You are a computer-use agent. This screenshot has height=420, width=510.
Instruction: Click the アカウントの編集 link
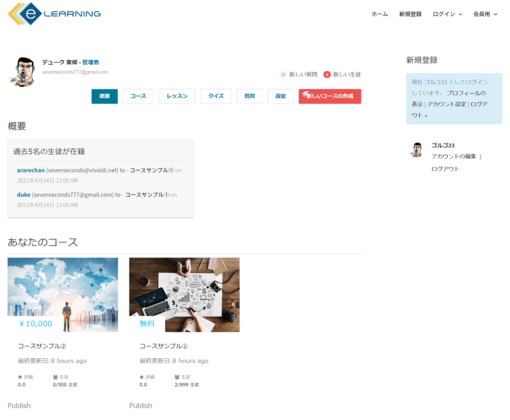click(454, 156)
